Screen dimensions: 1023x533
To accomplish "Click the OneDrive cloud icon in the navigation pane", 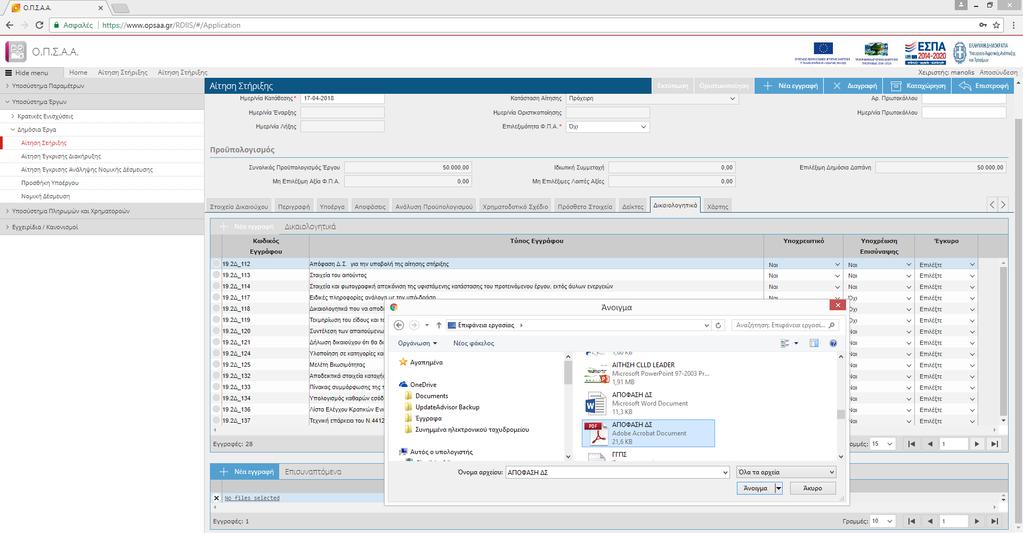I will [403, 385].
